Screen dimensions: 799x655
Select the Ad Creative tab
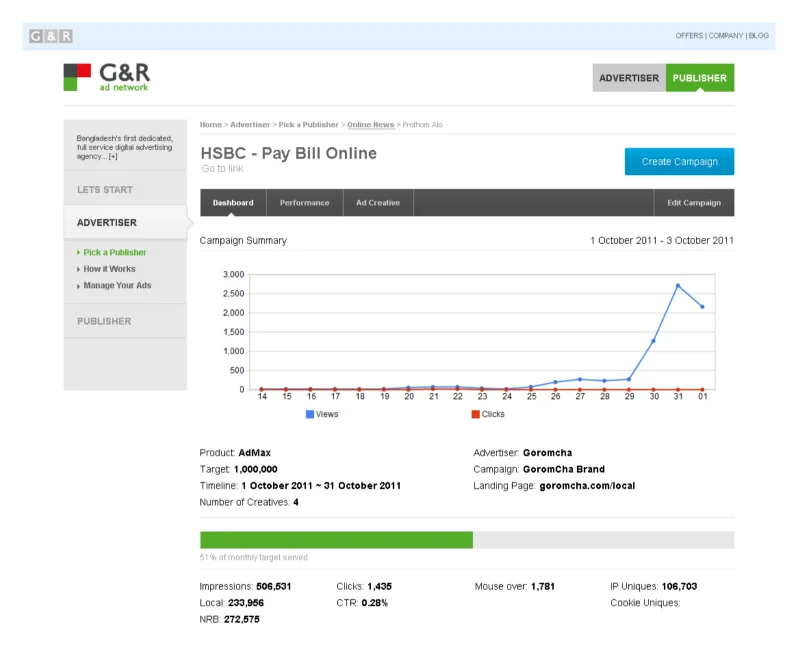(378, 203)
